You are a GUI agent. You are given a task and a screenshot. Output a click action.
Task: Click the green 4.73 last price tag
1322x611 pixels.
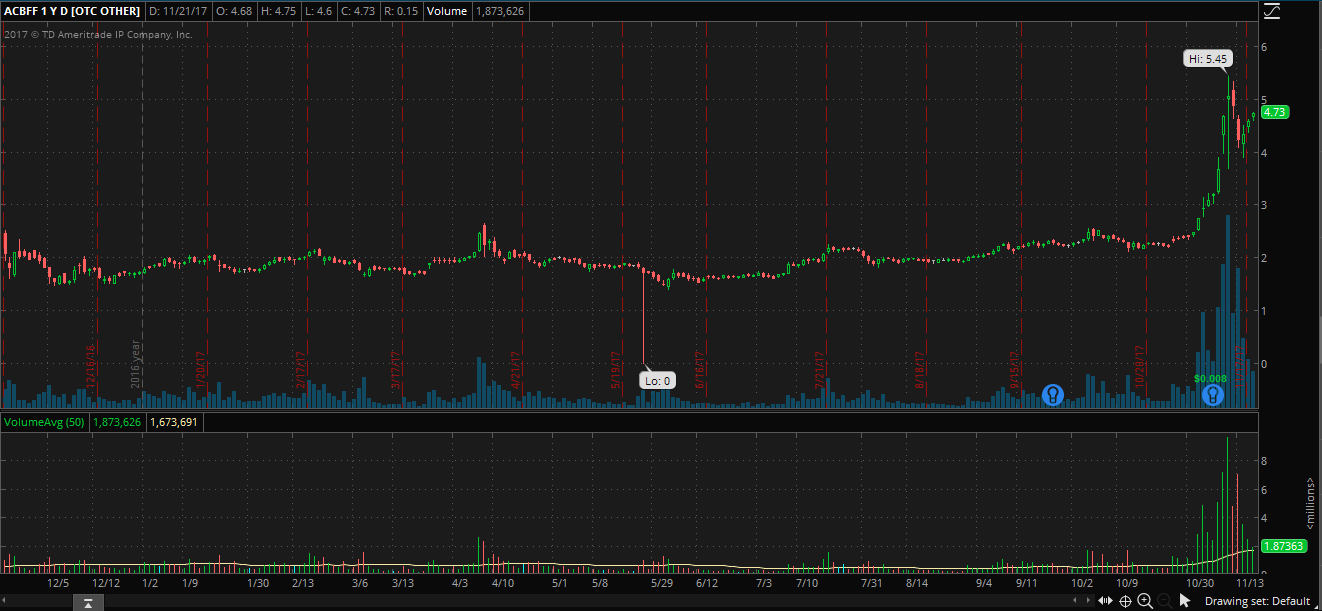point(1275,112)
